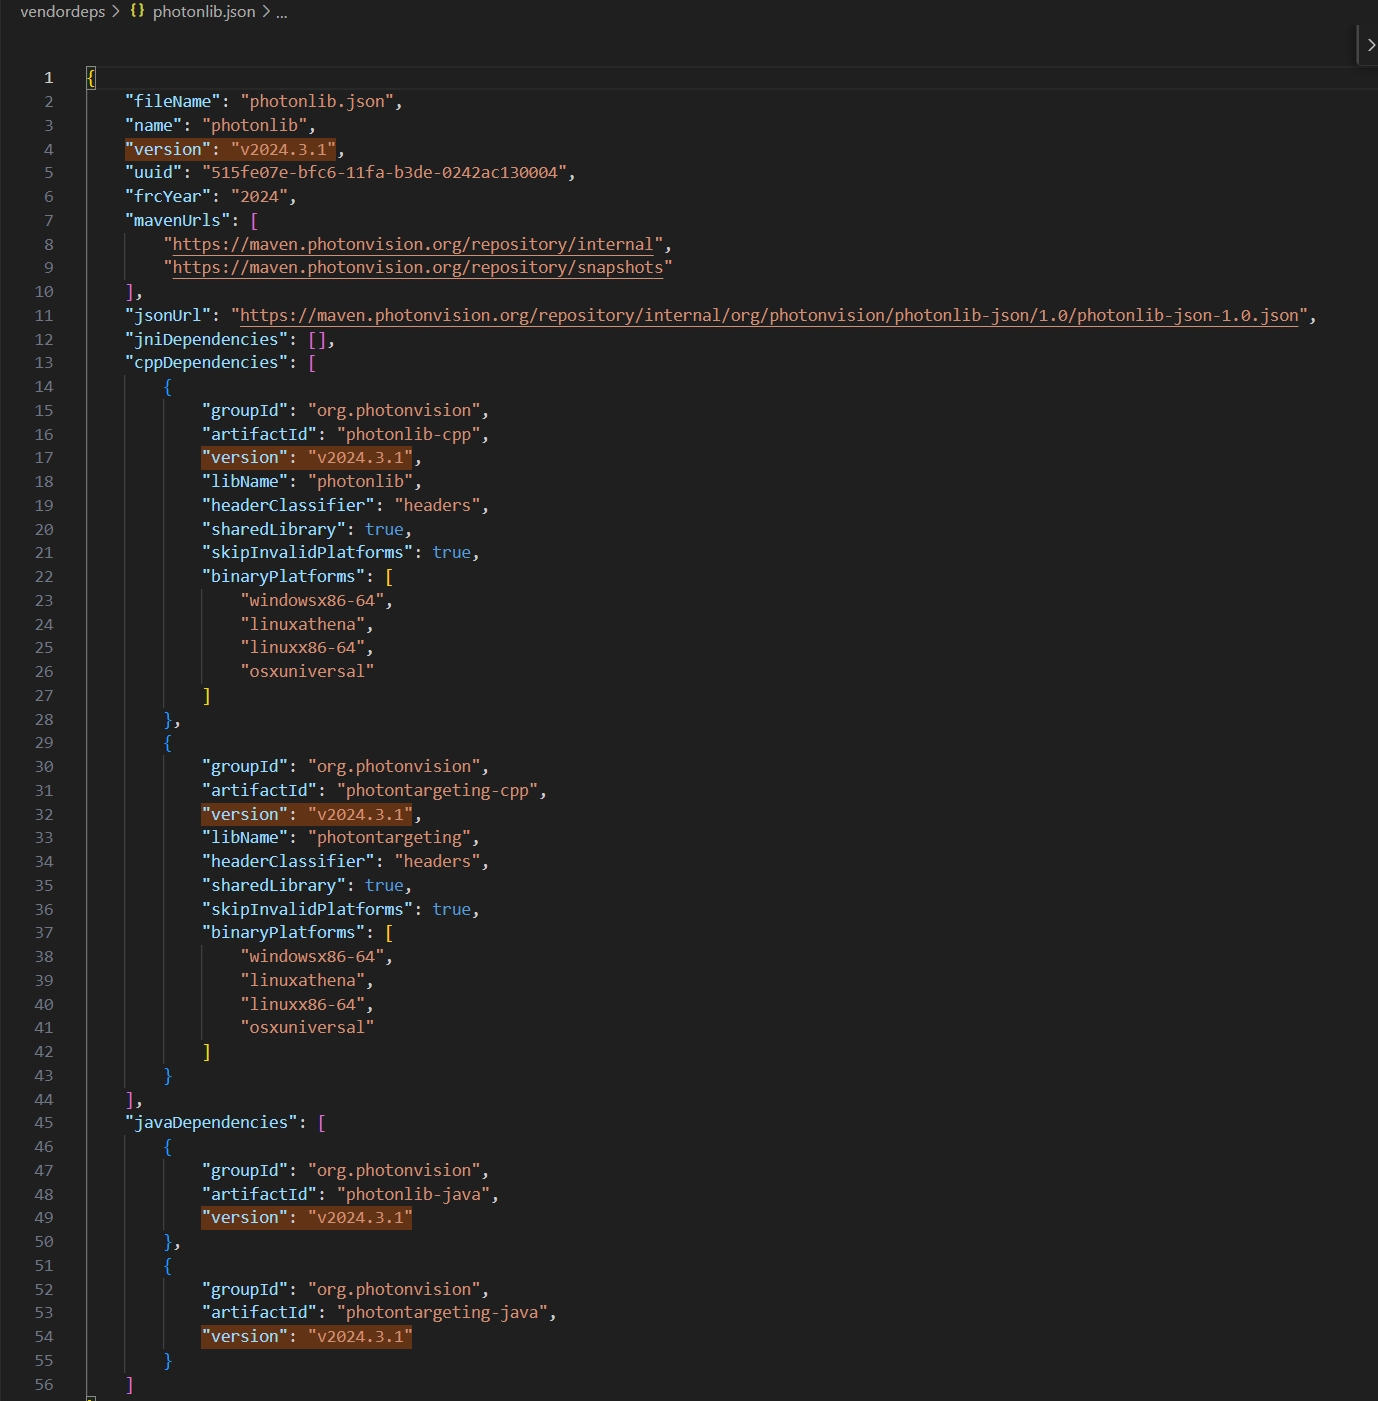This screenshot has width=1378, height=1401.
Task: Click the chevron arrow at top right edge
Action: point(1371,45)
